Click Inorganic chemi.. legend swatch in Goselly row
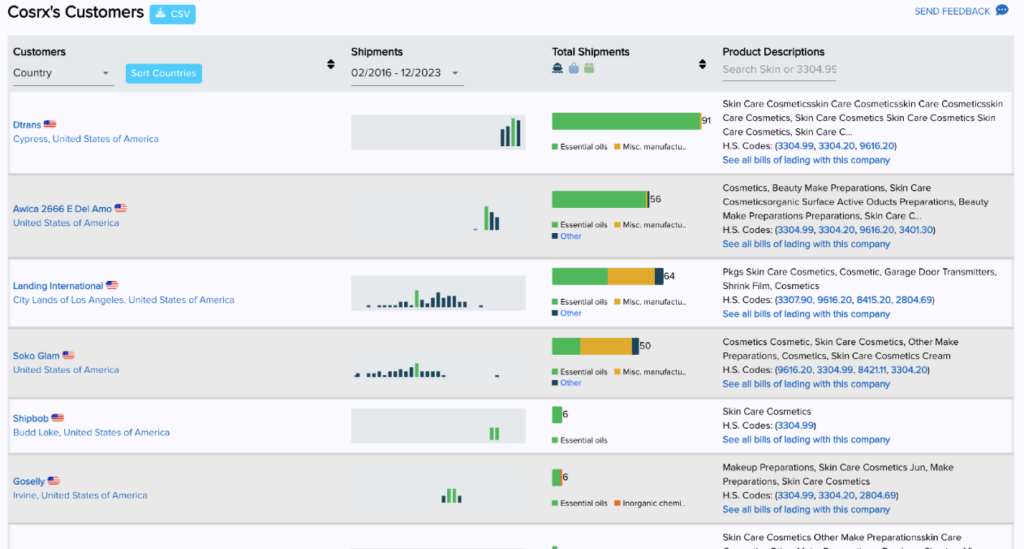 617,503
